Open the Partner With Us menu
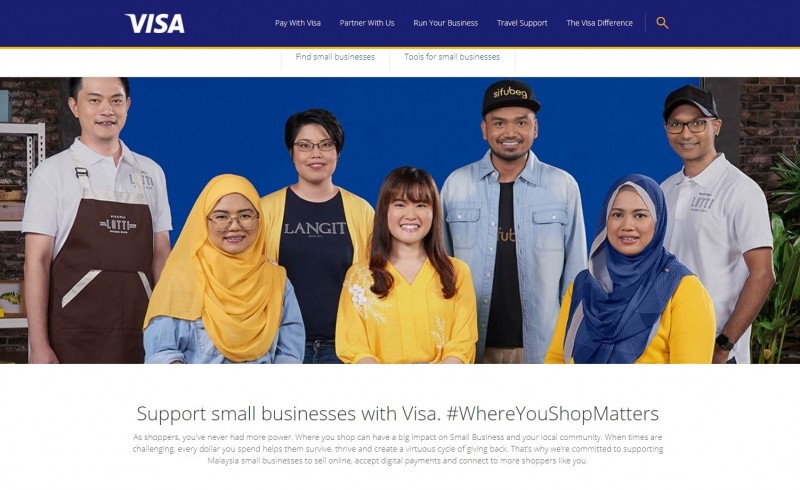Screen dimensions: 800x490 coord(367,23)
